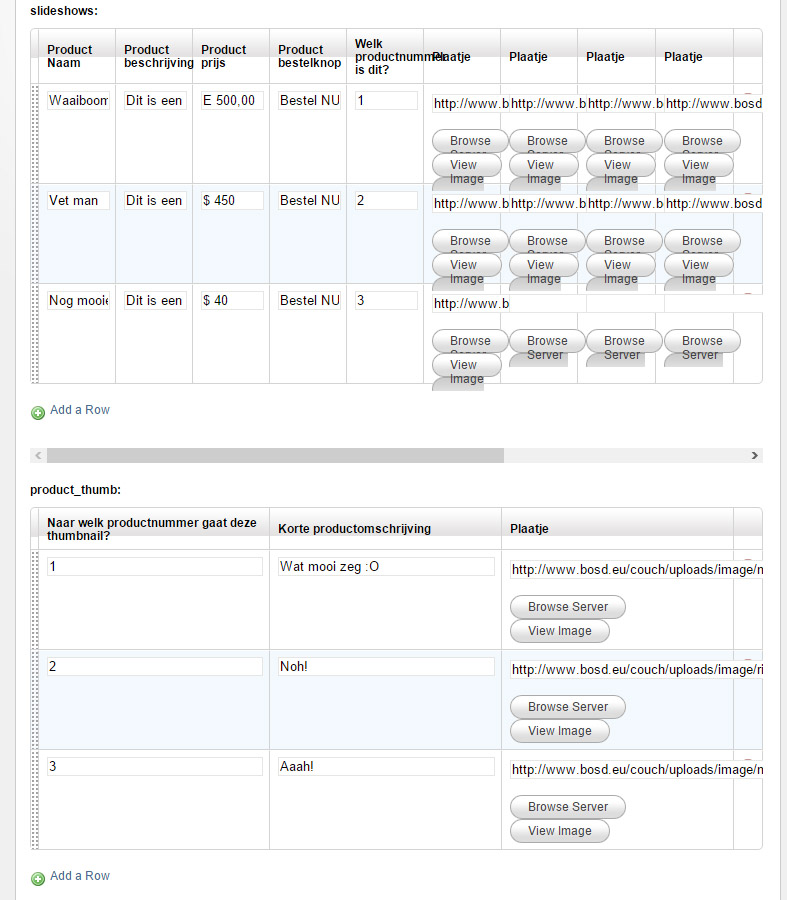Grab the drag handle of the Waaiboom row
The width and height of the screenshot is (787, 900).
pos(34,134)
